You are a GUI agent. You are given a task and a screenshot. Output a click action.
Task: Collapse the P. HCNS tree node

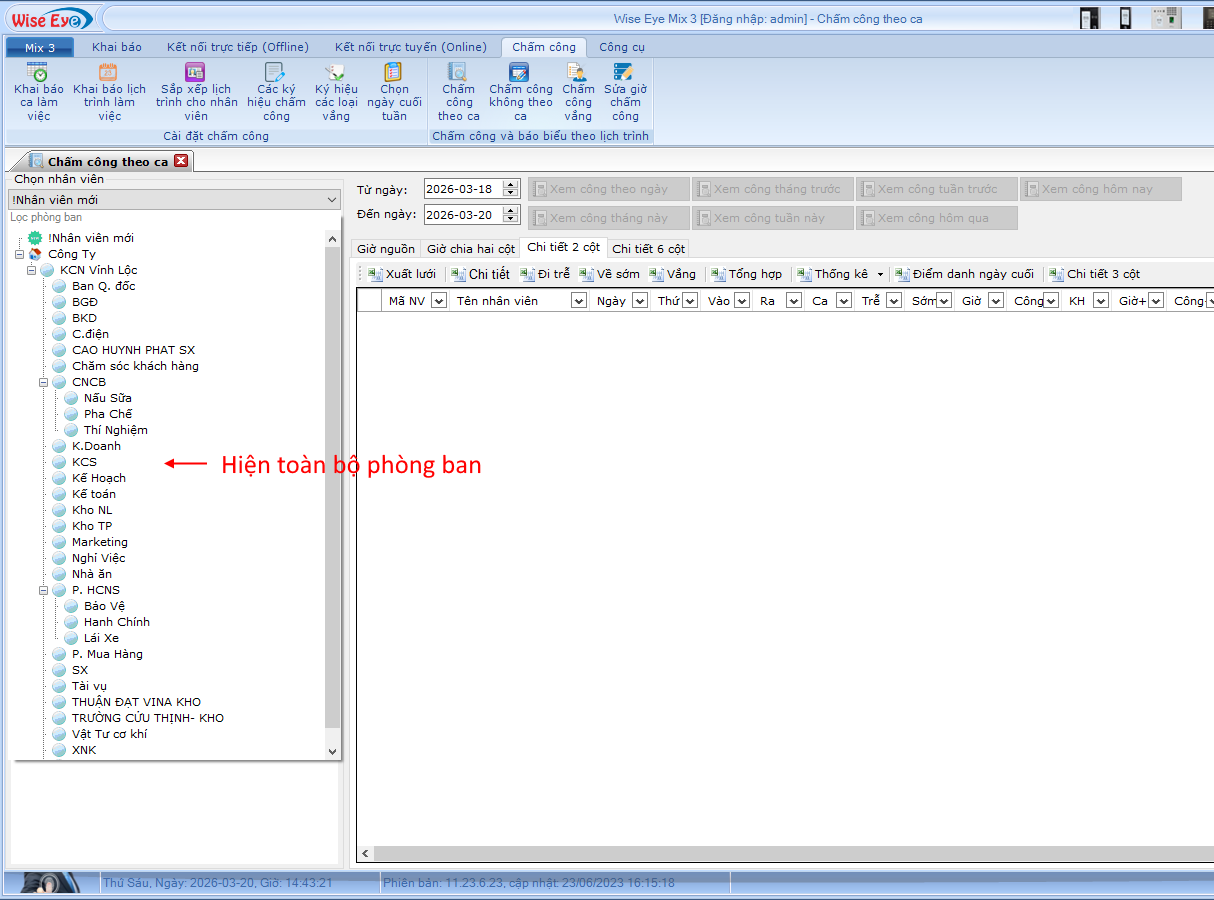point(44,590)
